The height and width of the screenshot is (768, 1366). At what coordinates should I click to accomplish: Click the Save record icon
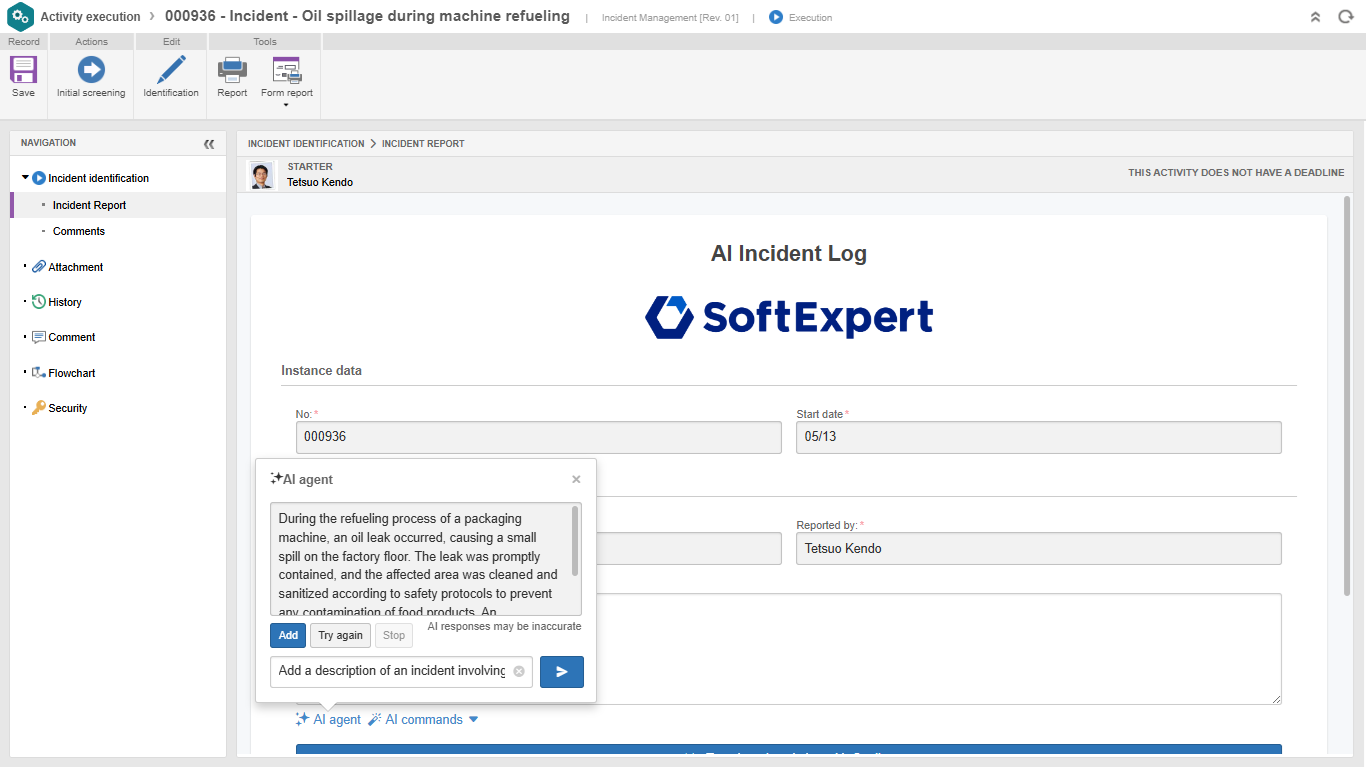point(23,70)
